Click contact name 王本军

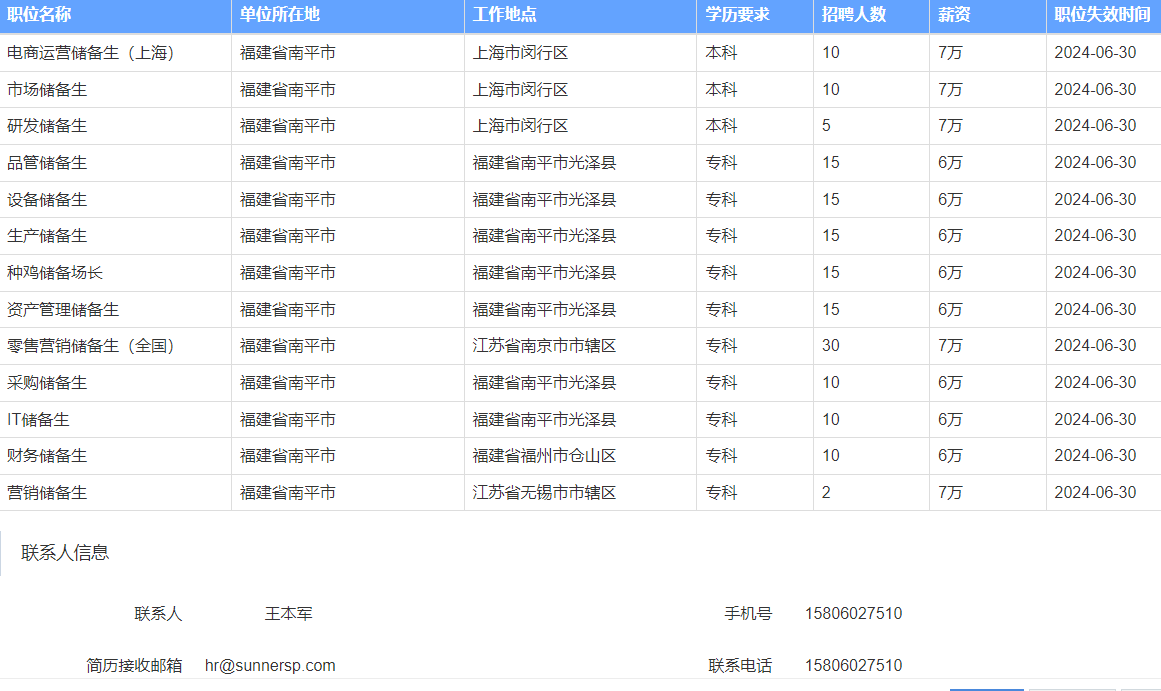pos(288,614)
